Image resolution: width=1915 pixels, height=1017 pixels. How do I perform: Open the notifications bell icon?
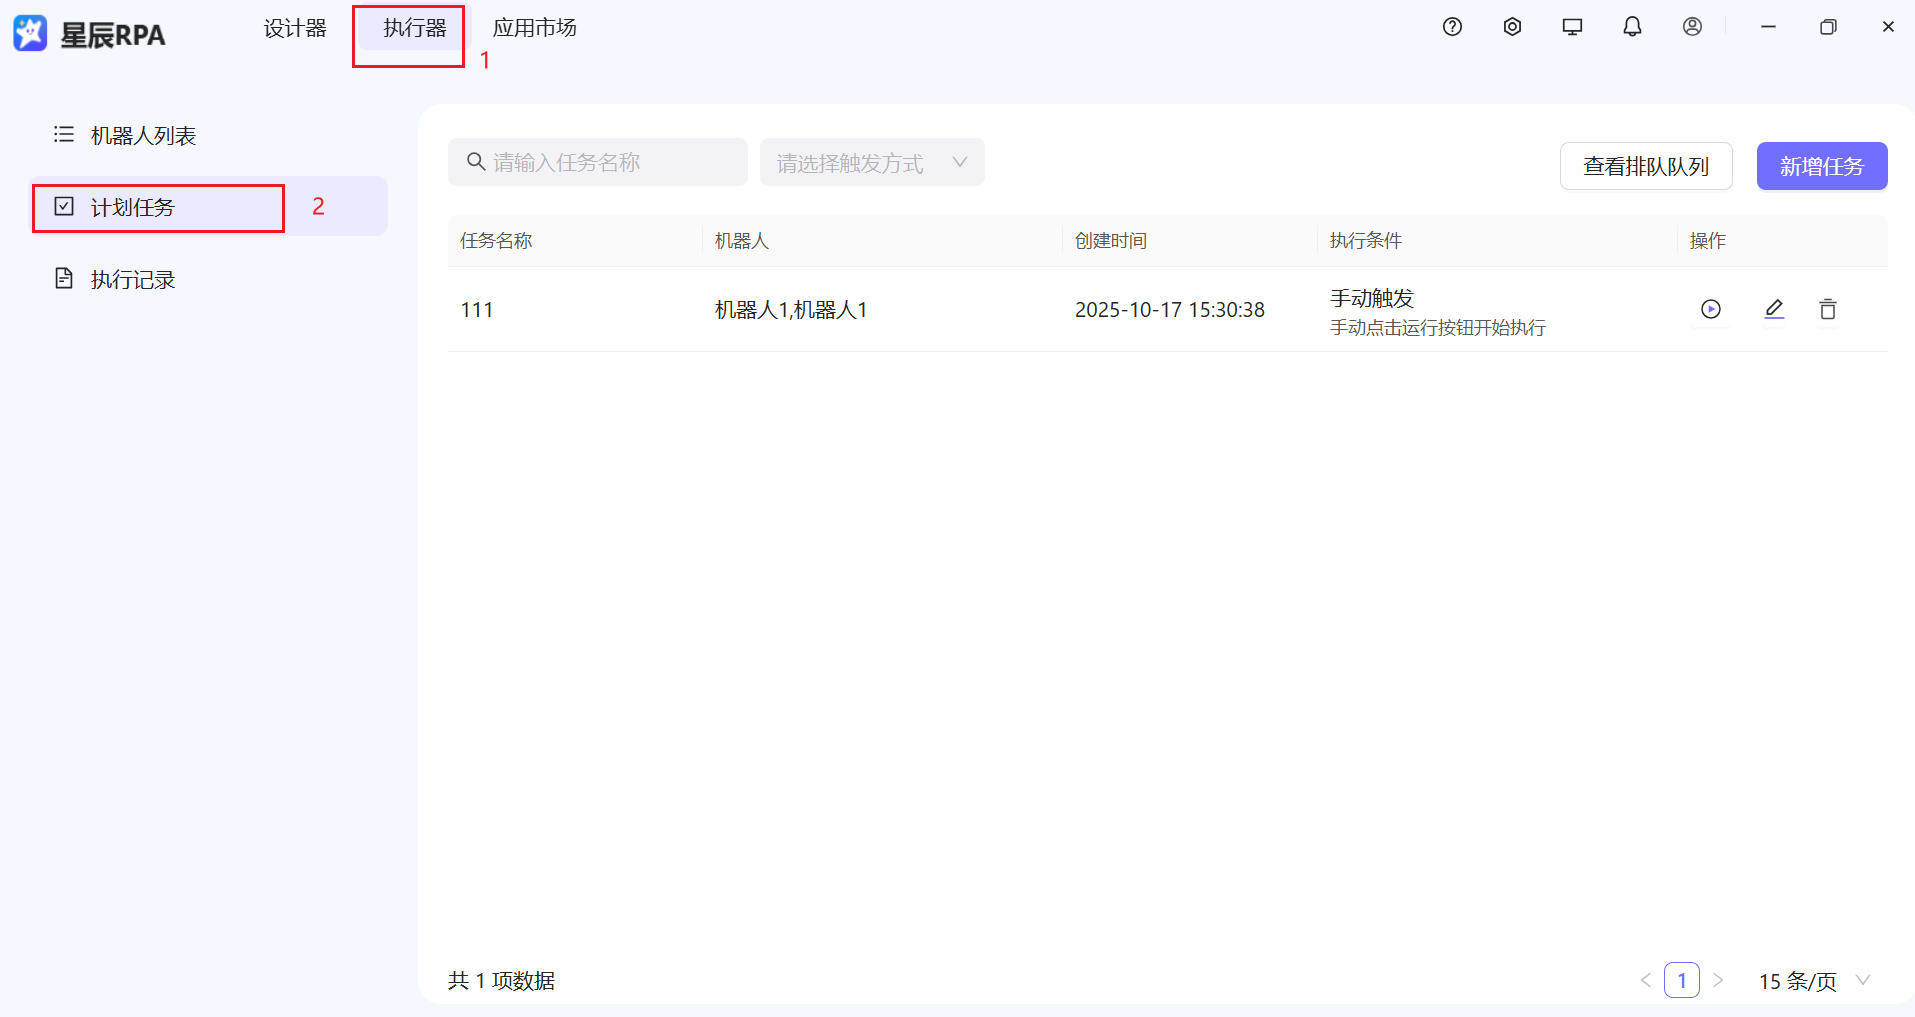[1631, 27]
